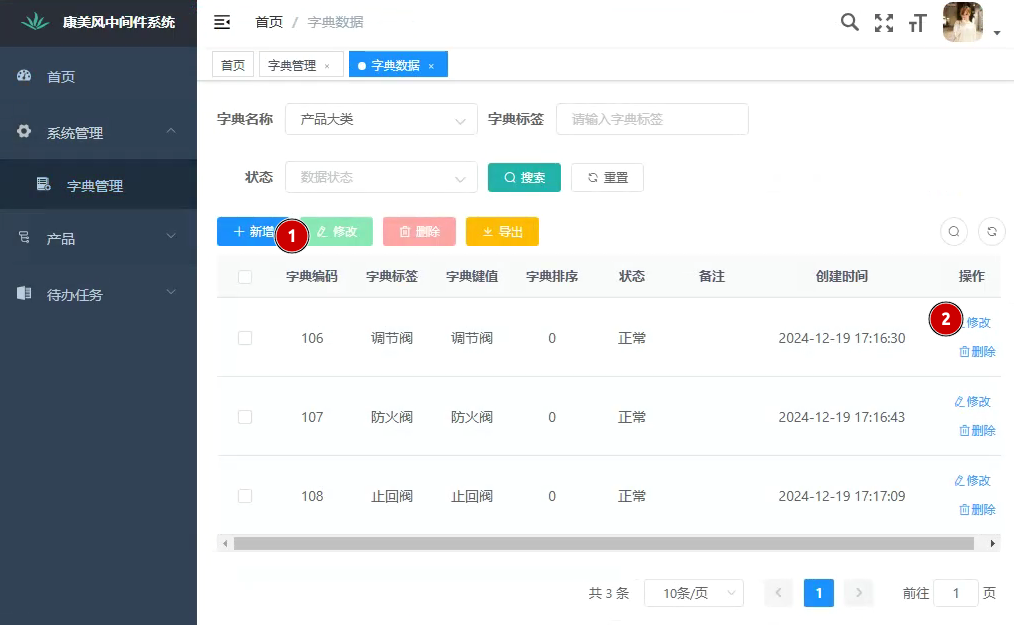Click 删除 link for row 108
1014x625 pixels.
(977, 509)
